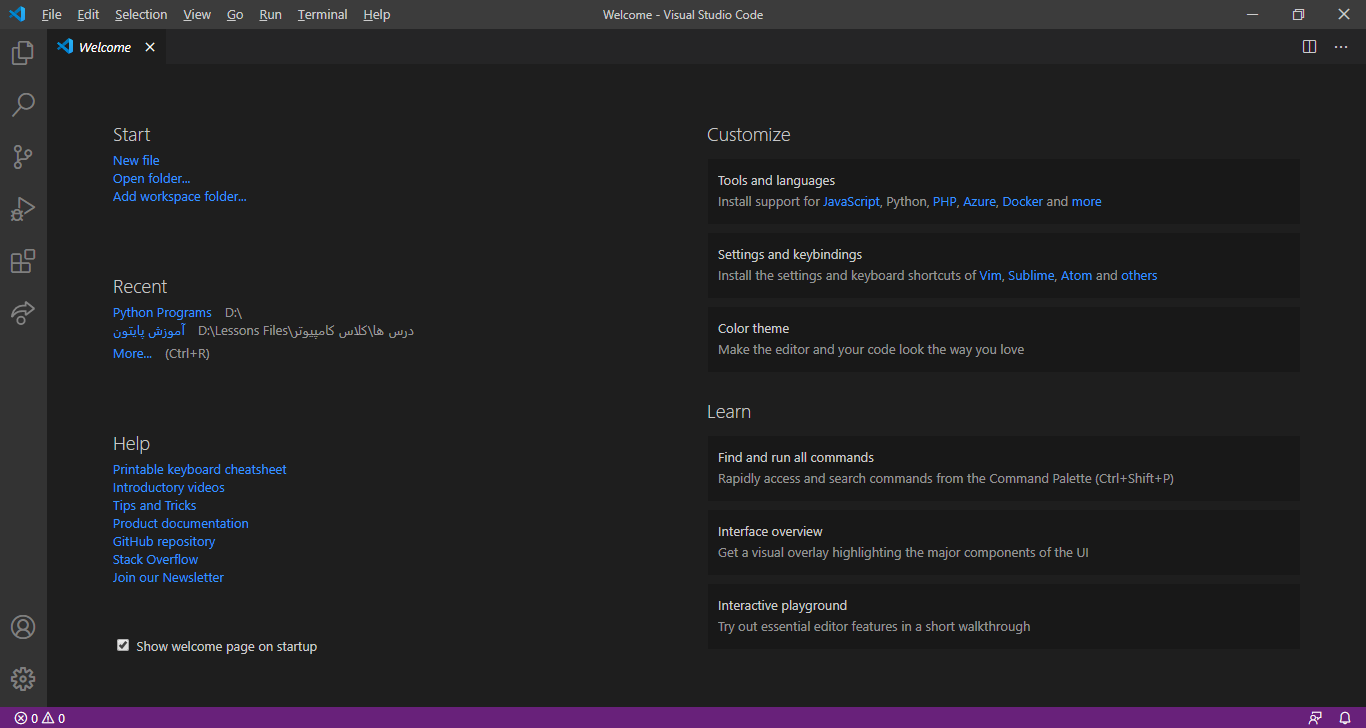Open the File menu
The image size is (1366, 728).
[52, 14]
